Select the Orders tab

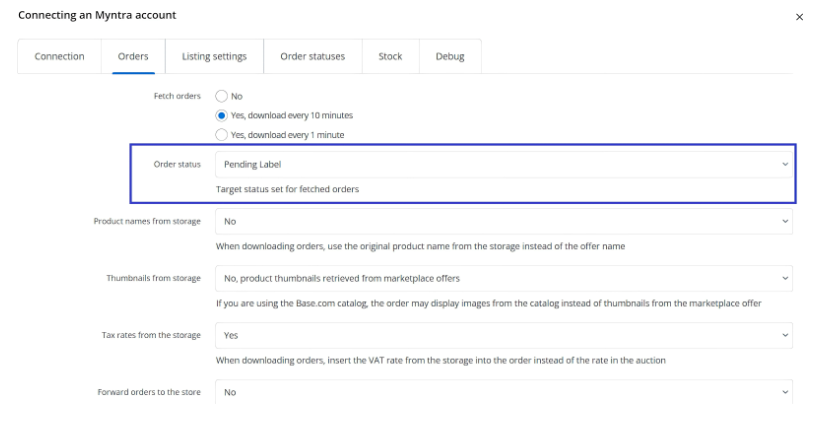(x=133, y=57)
